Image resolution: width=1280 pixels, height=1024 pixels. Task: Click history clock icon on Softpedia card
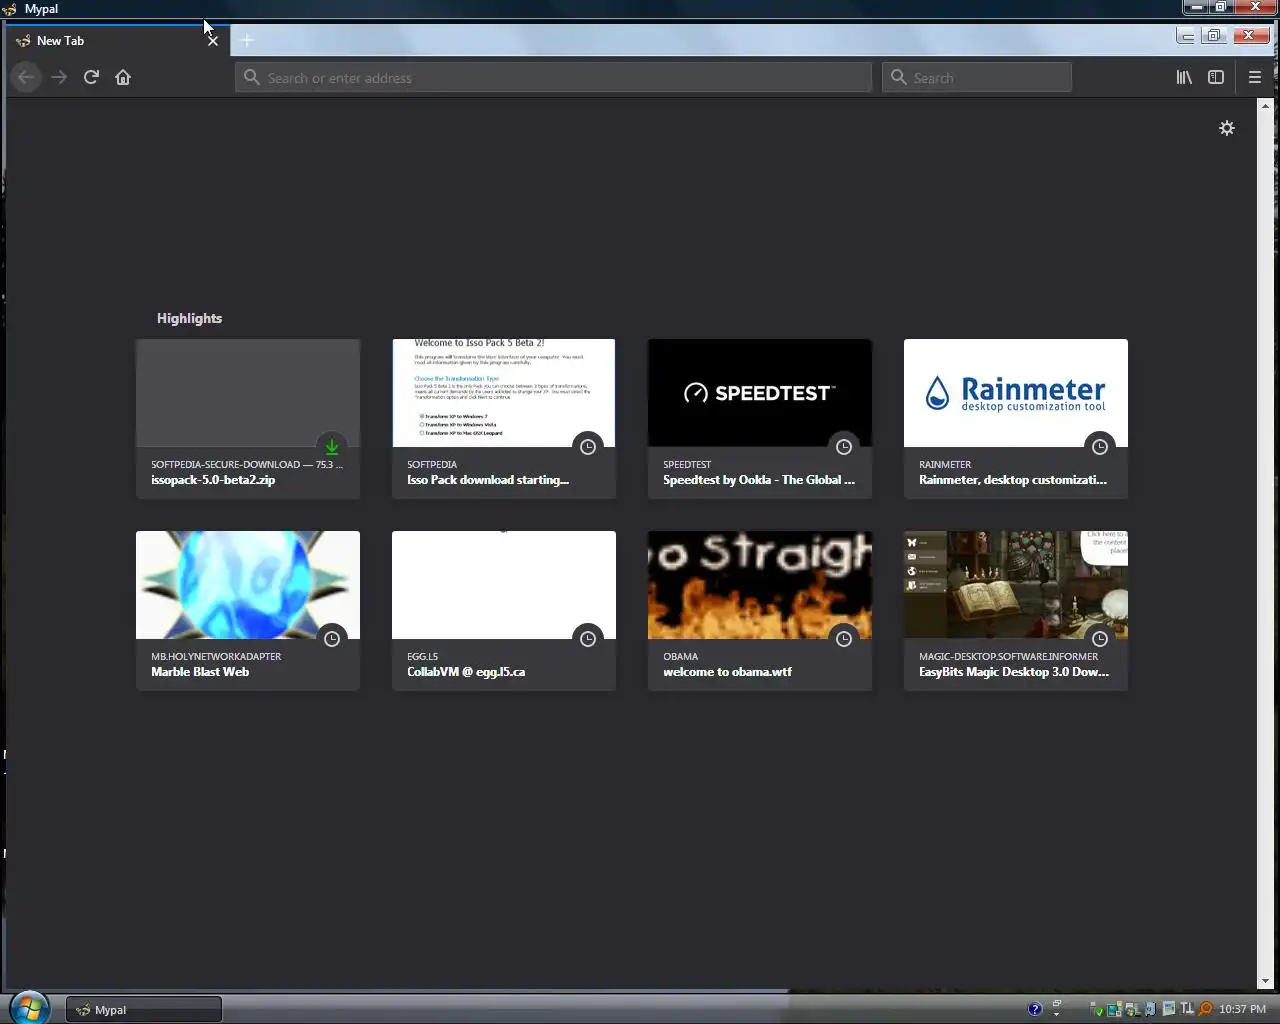[x=588, y=447]
